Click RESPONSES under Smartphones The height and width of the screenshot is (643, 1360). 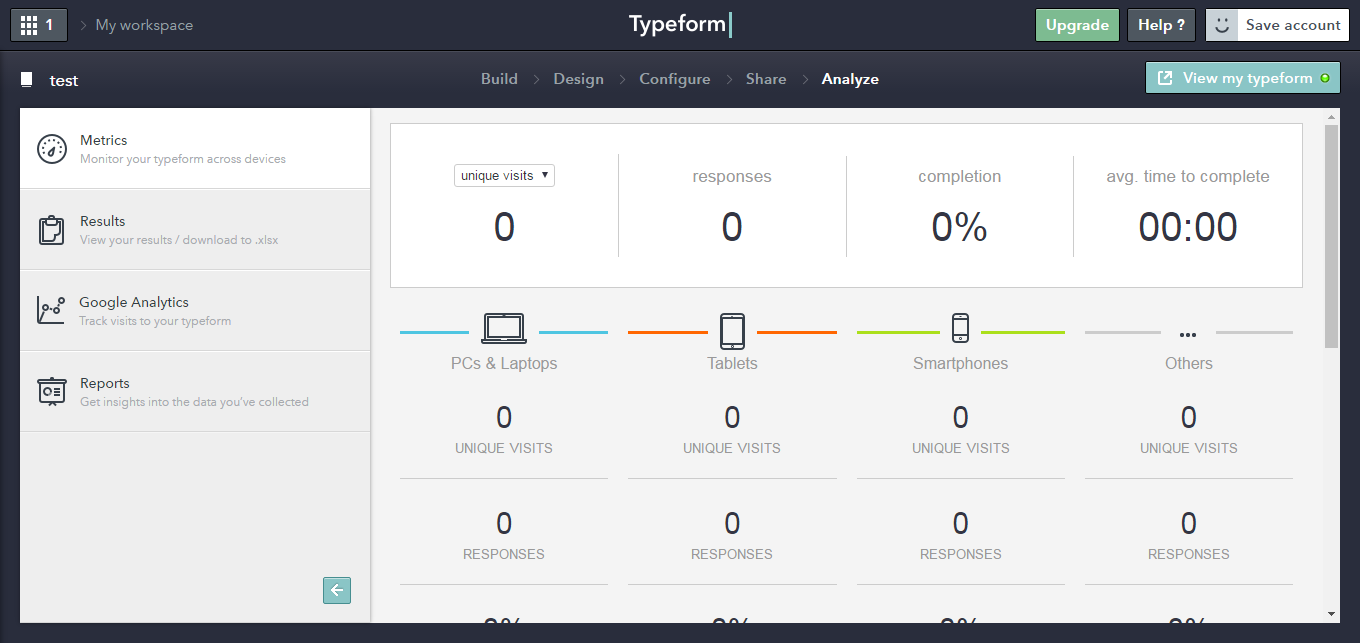(960, 554)
